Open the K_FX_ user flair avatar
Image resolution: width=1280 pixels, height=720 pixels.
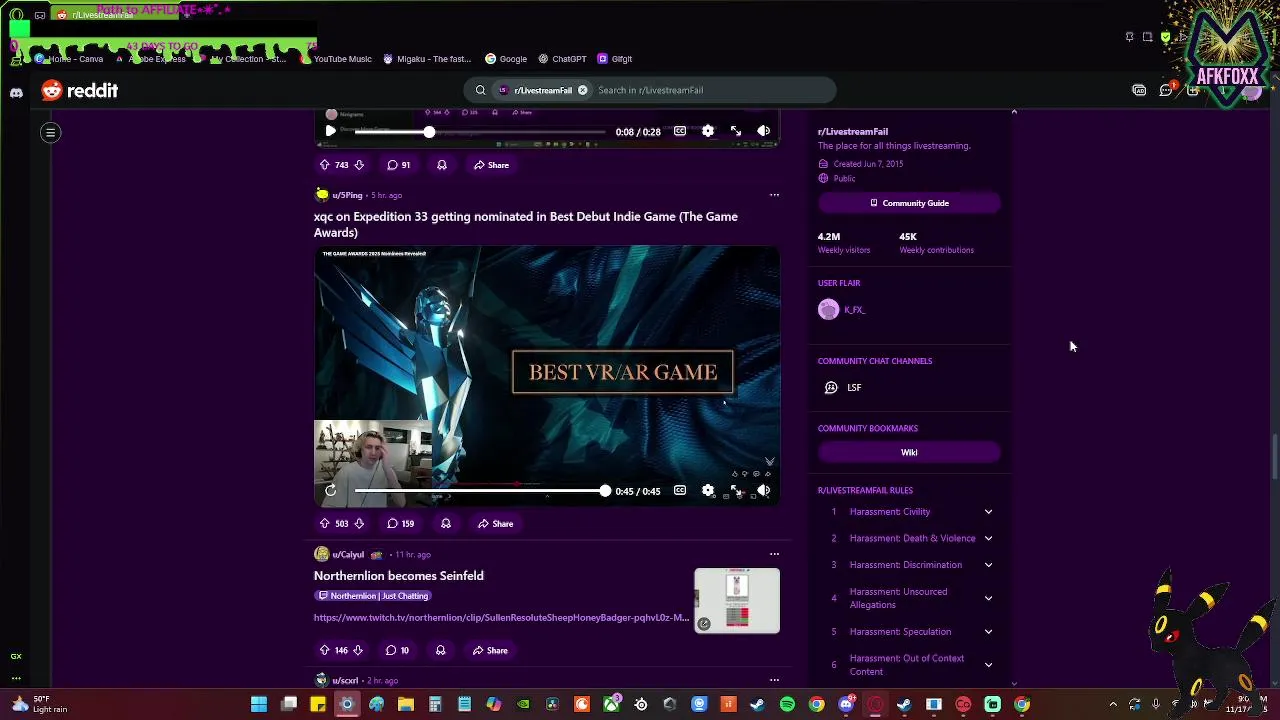click(828, 310)
